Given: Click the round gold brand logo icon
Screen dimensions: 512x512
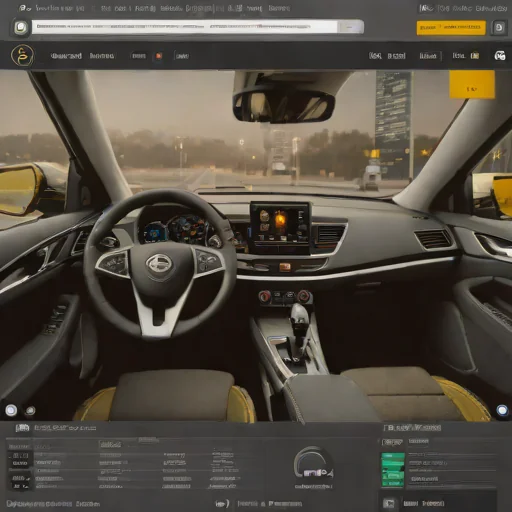Looking at the screenshot, I should tap(22, 55).
